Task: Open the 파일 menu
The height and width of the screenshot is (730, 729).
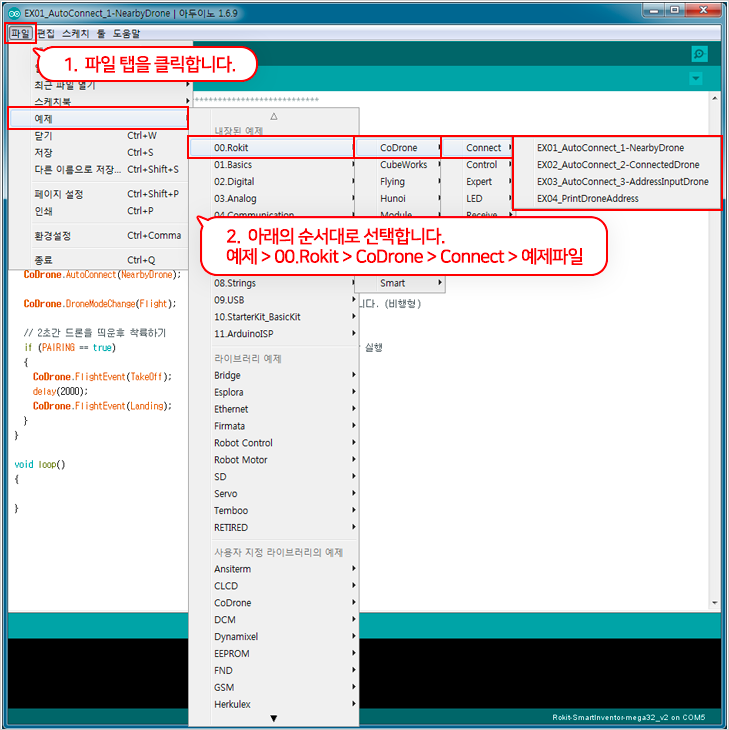Action: [20, 33]
